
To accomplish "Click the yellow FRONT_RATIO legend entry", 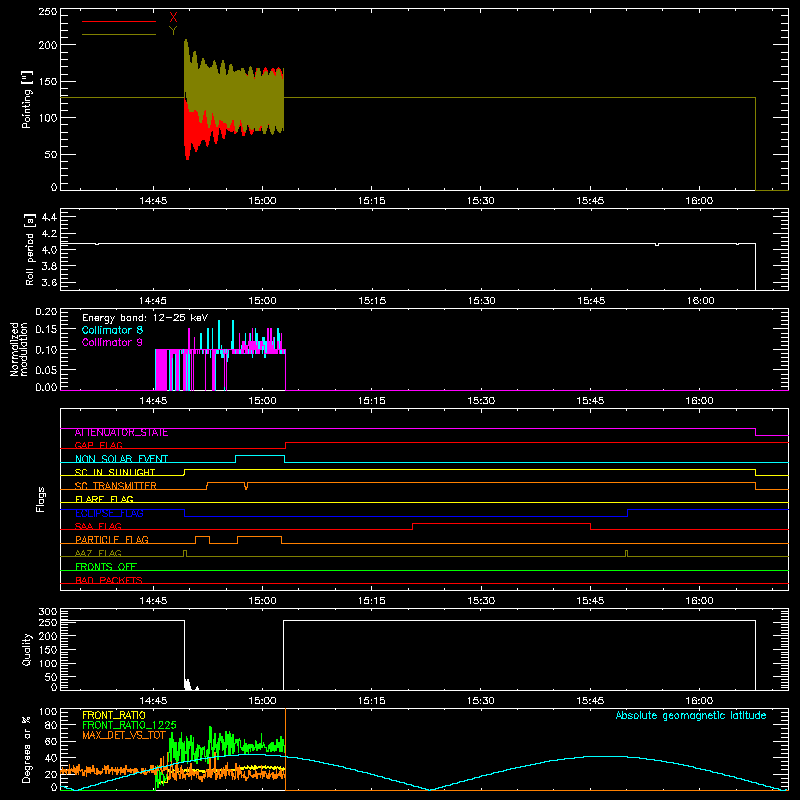I will 114,715.
